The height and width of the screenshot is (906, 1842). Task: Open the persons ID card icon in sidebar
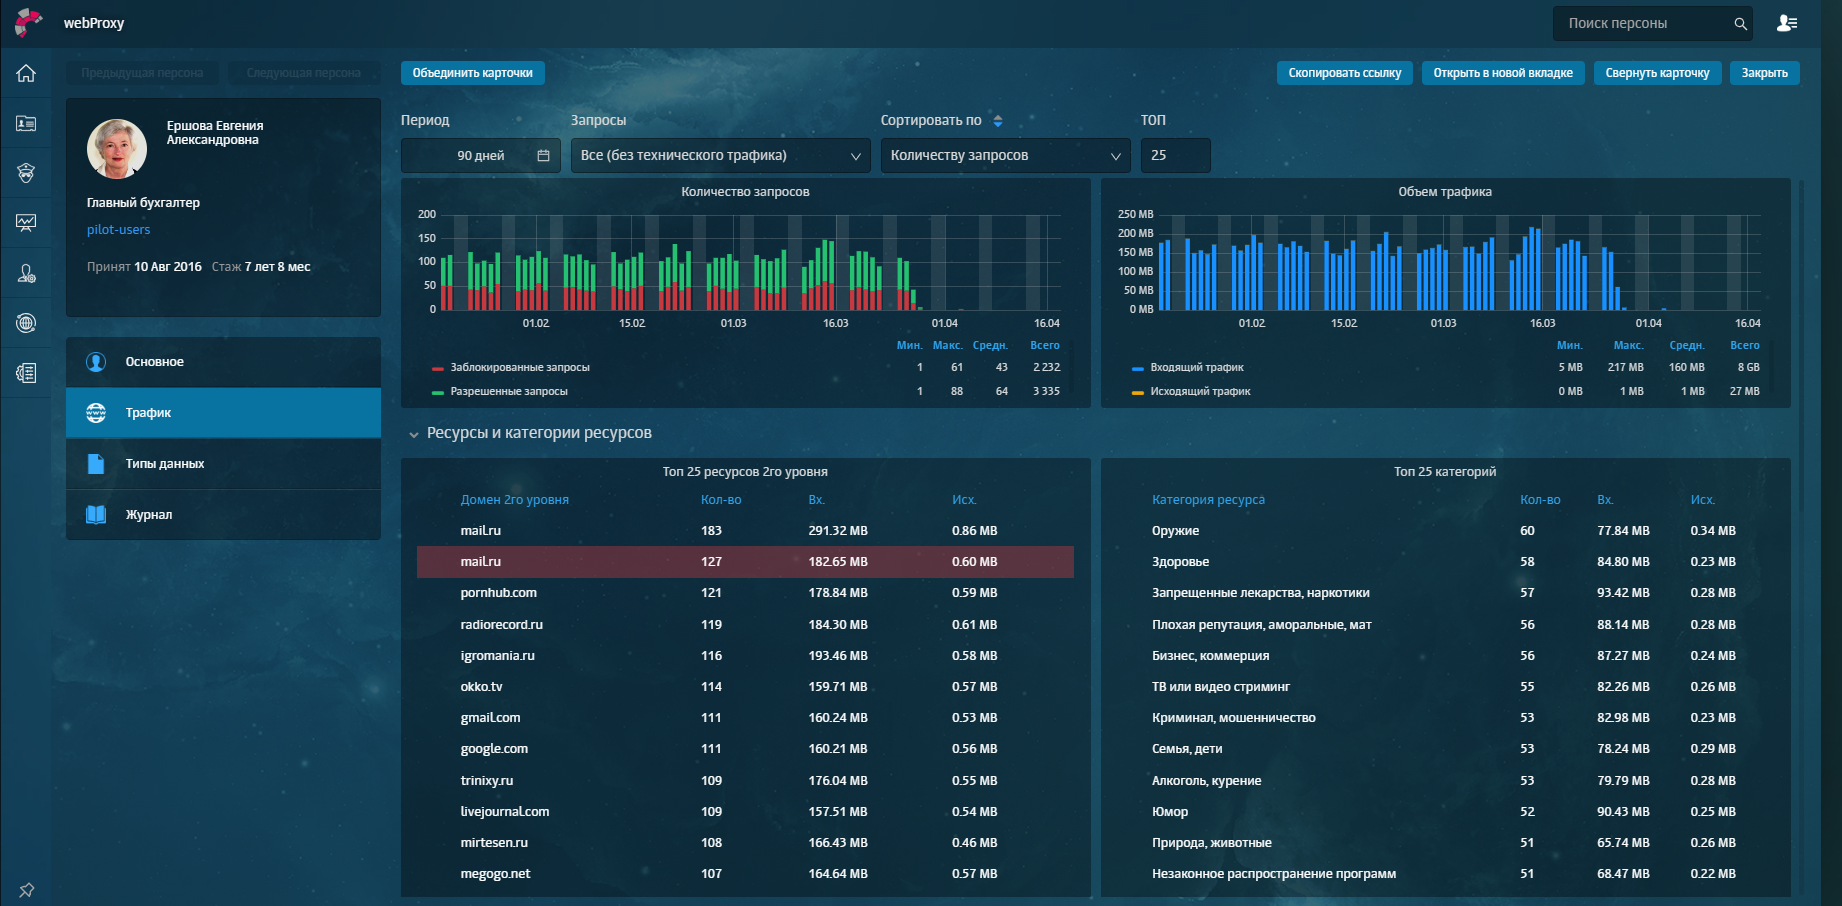[26, 124]
